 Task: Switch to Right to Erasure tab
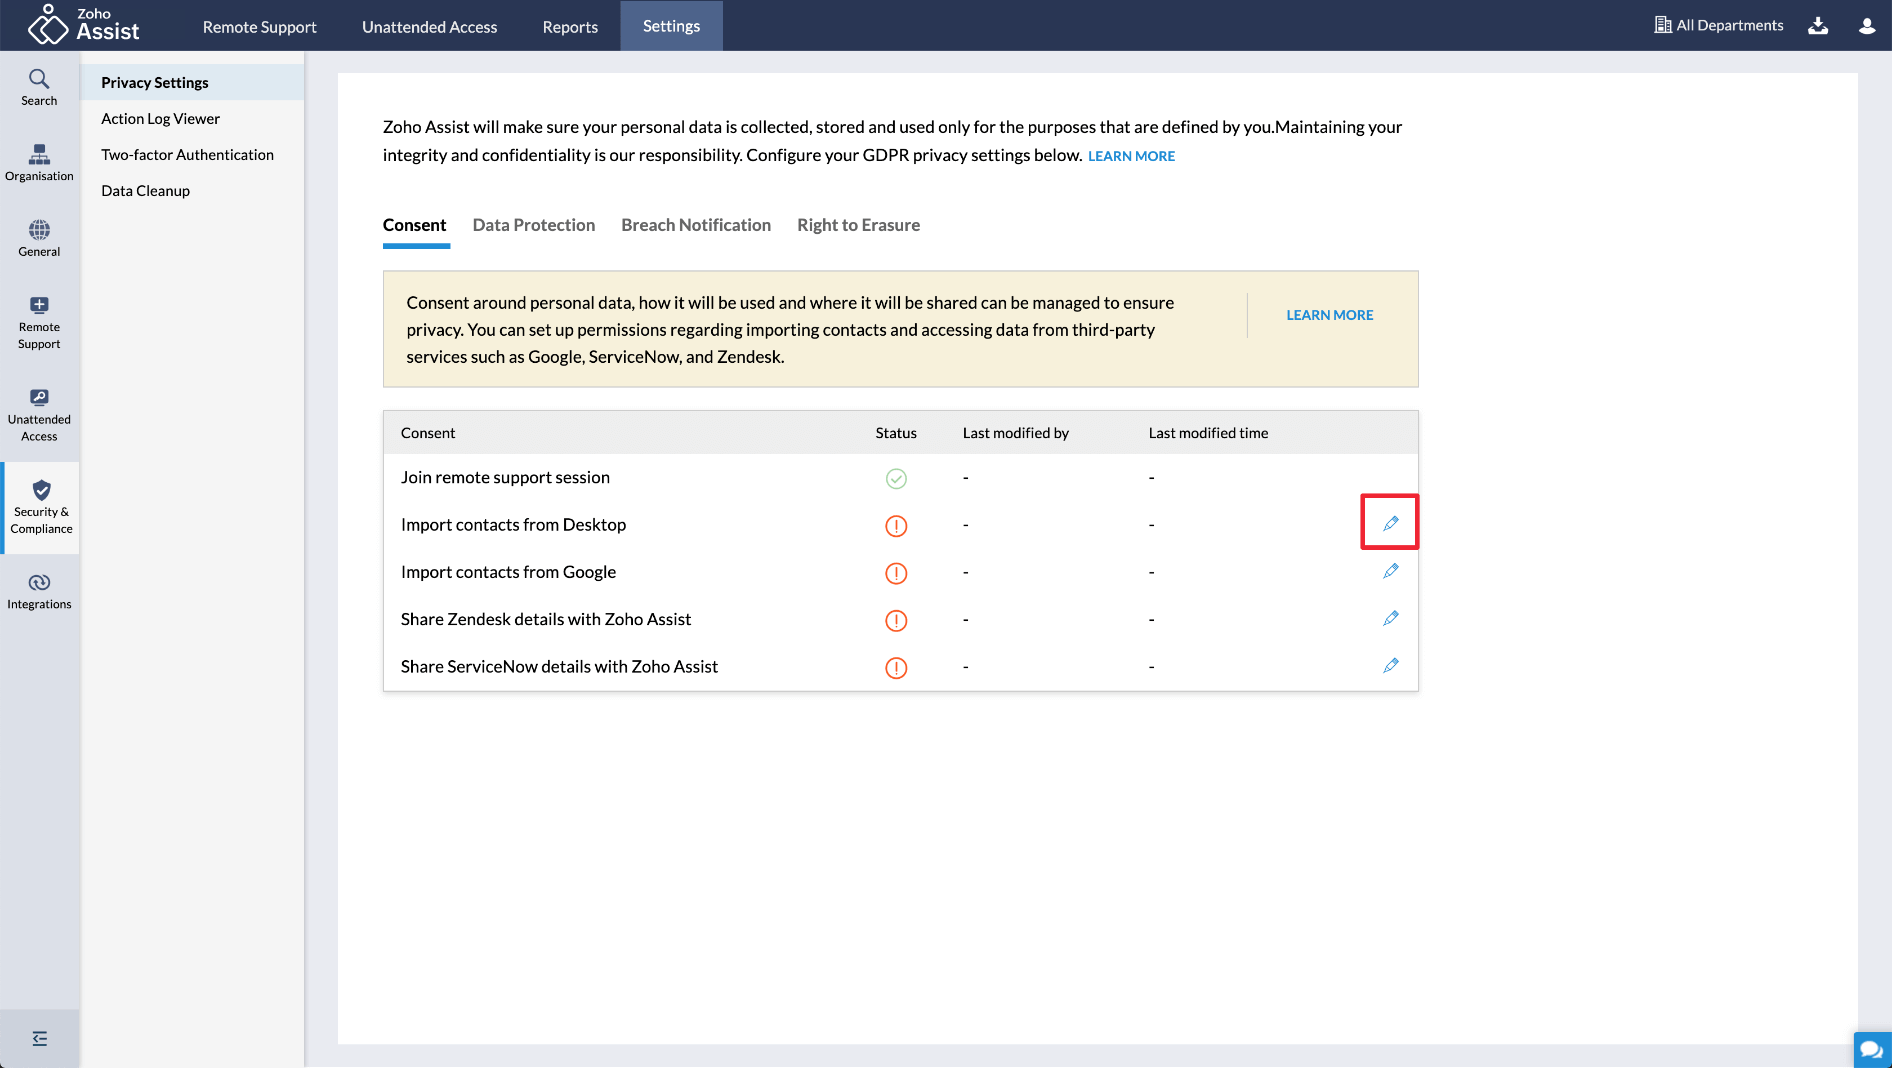pyautogui.click(x=858, y=225)
